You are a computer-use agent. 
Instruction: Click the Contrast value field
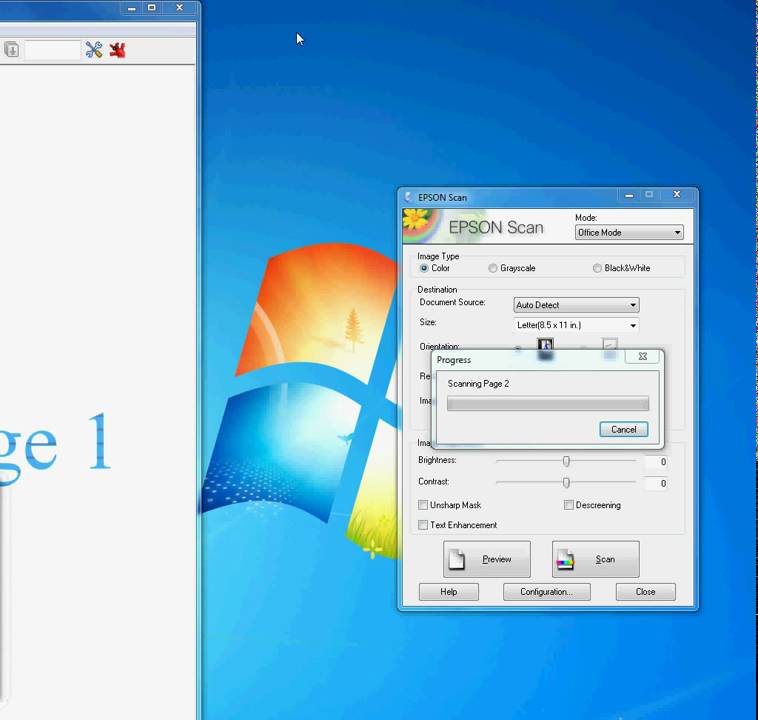coord(656,484)
